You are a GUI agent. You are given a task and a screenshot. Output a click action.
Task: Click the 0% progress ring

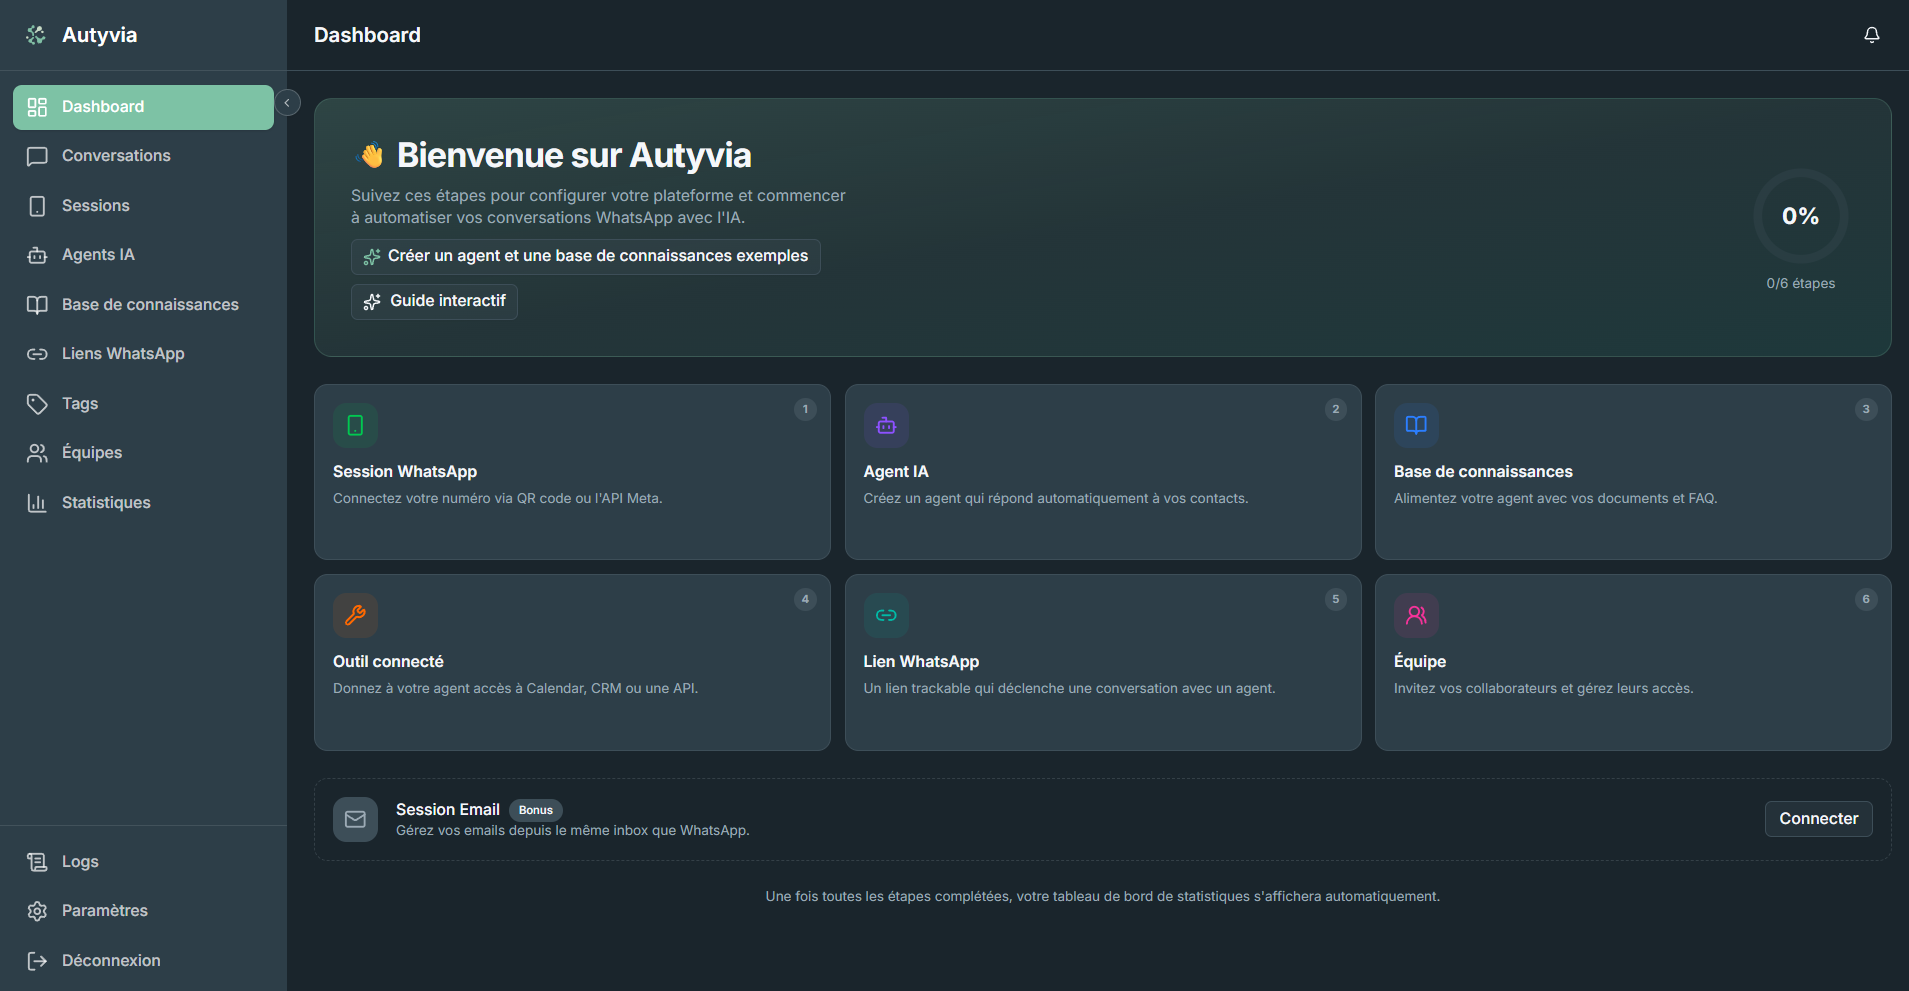(1800, 216)
